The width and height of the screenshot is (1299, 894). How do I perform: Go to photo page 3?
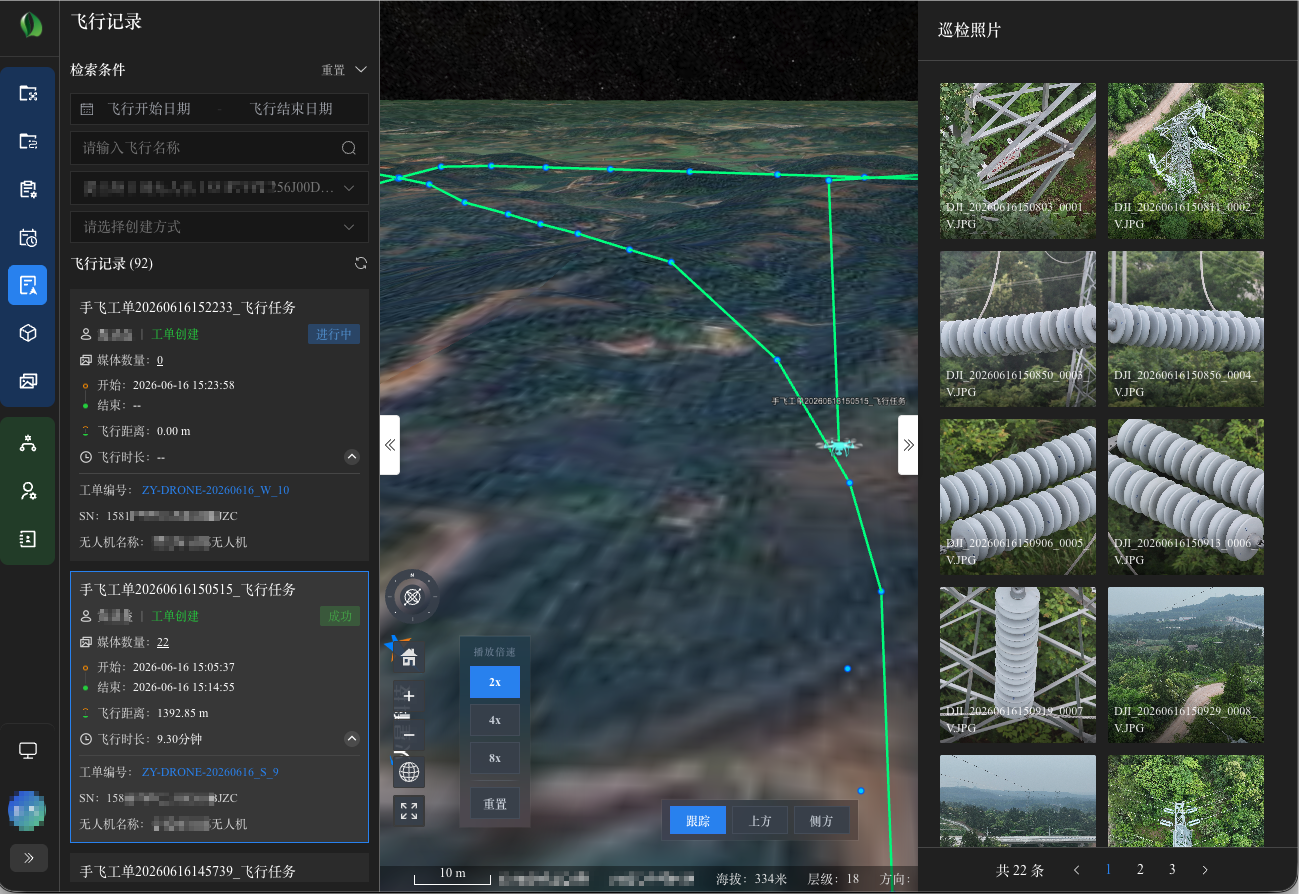coord(1172,870)
